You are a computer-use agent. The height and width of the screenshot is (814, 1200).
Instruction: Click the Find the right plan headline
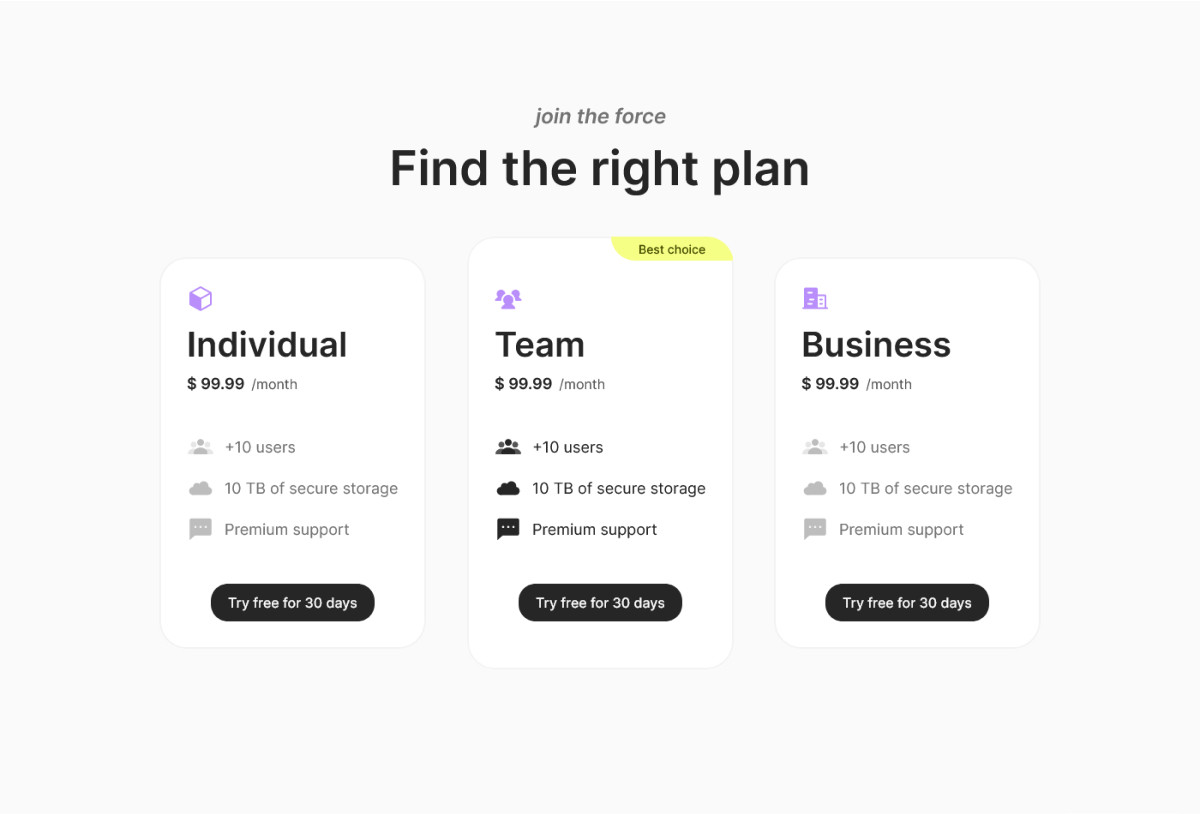pos(600,168)
